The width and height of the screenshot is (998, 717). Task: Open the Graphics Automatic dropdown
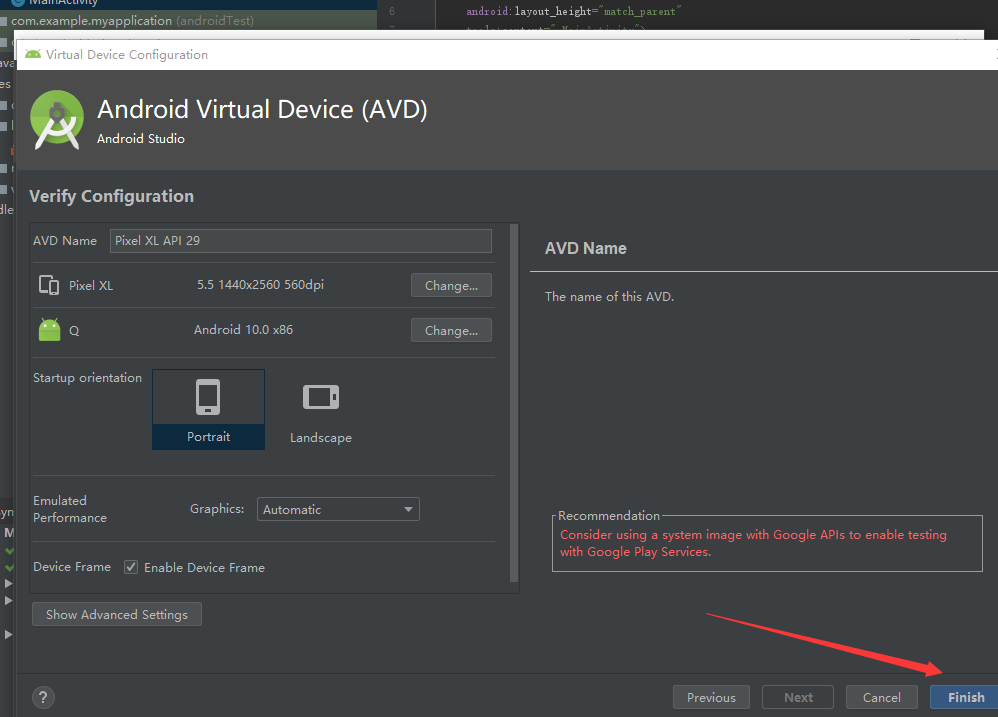338,509
